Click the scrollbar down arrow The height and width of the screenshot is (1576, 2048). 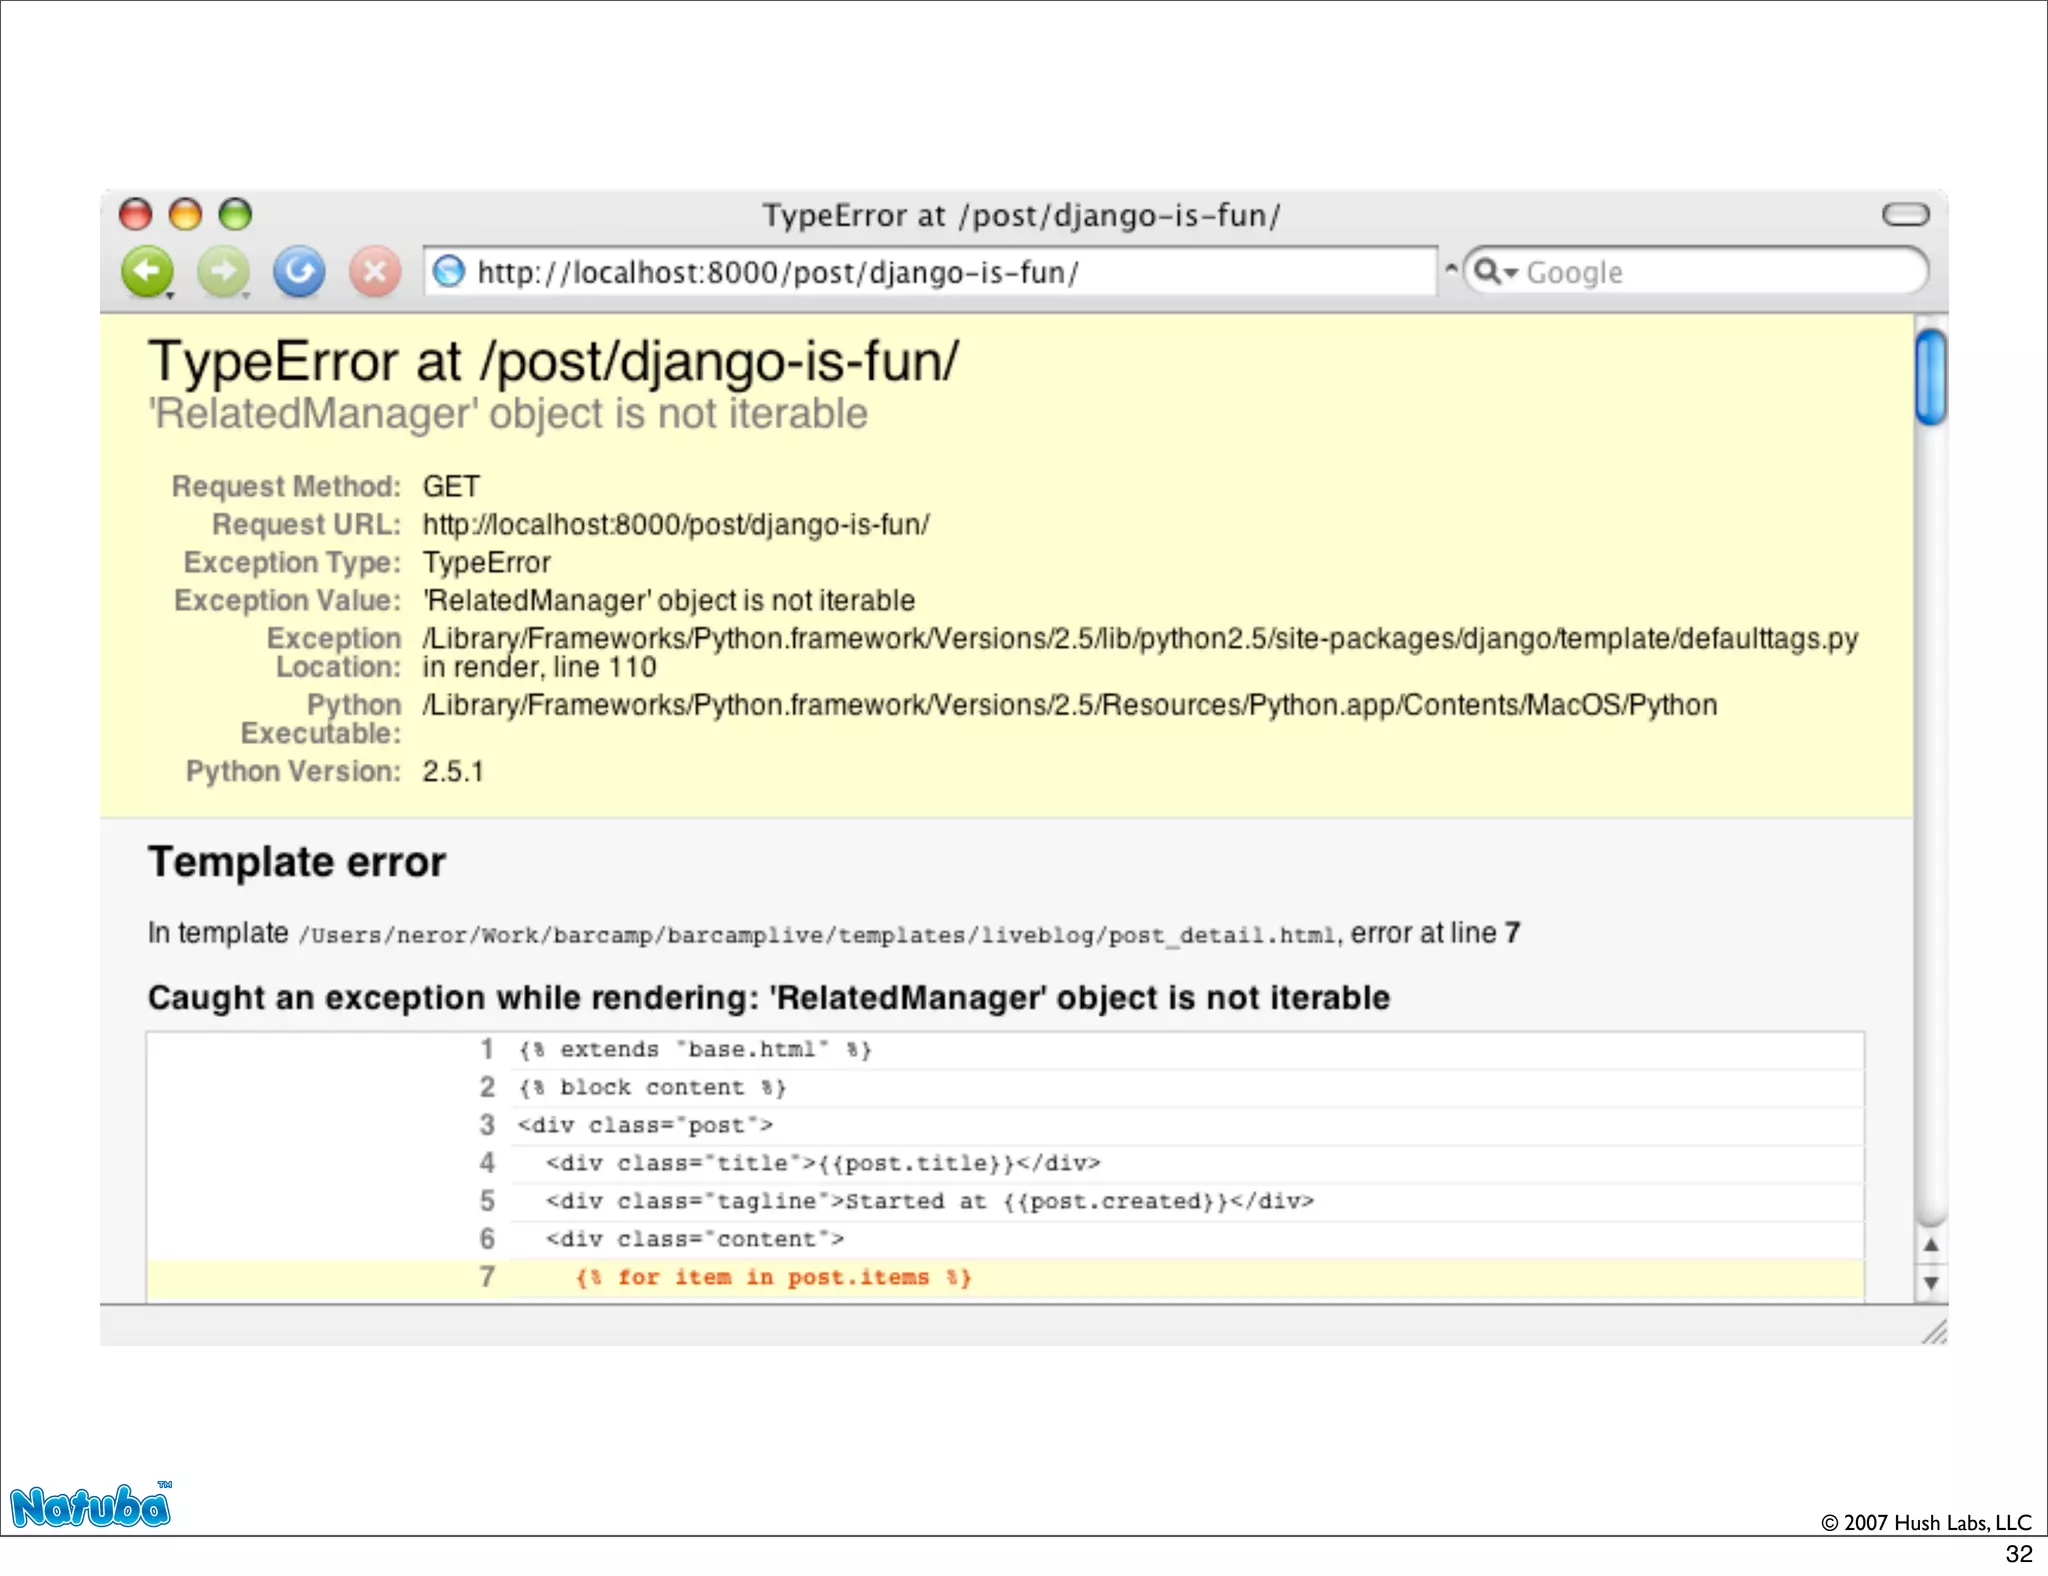(1931, 1282)
